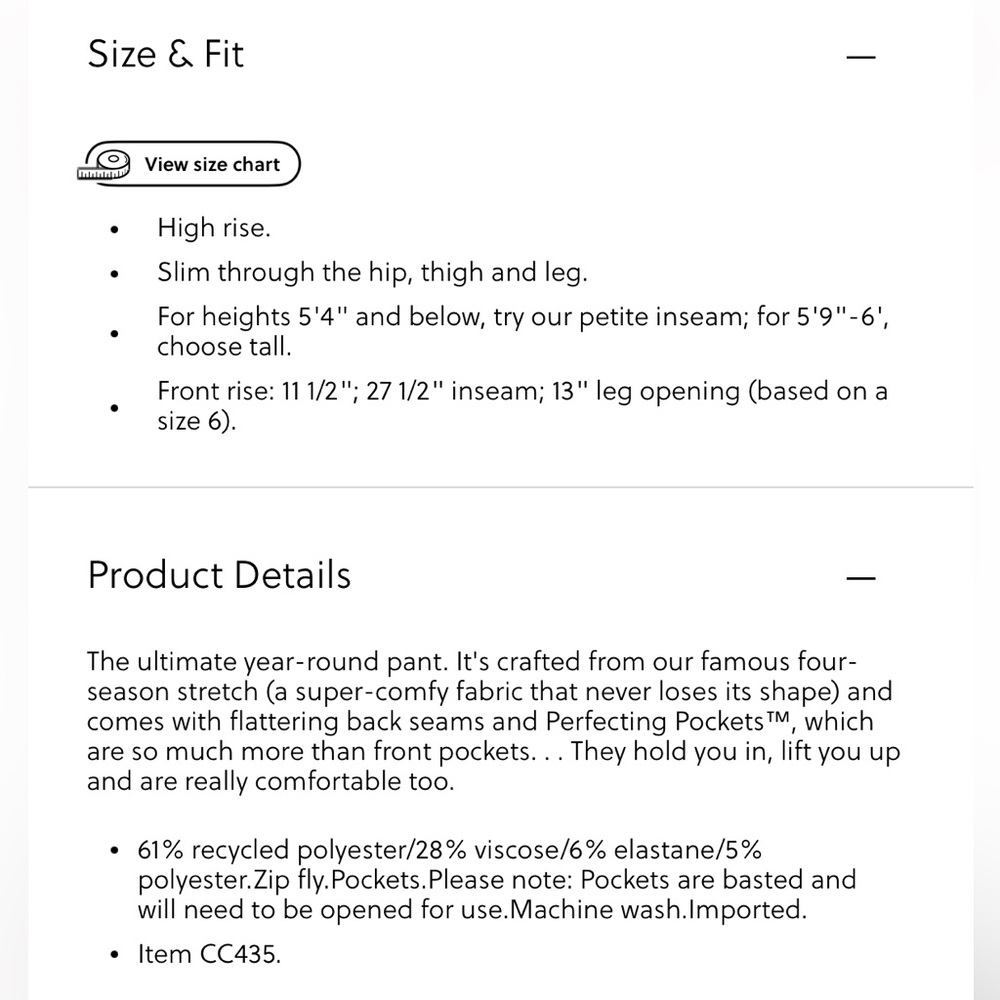This screenshot has width=1000, height=1000.
Task: Click 'The ultimate year-round pant' sentence
Action: (x=268, y=661)
